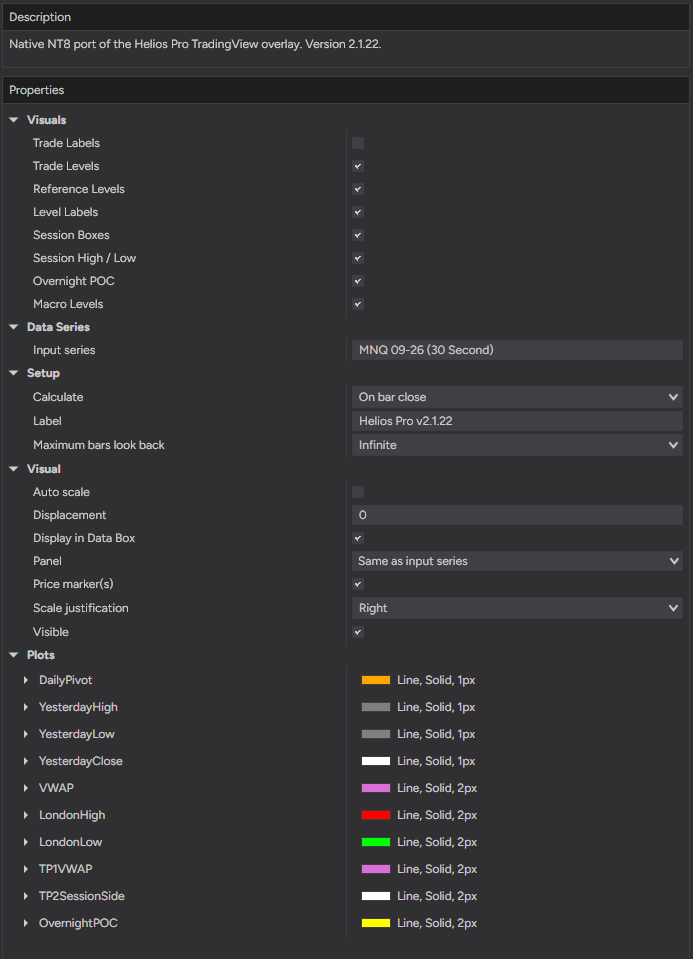Image resolution: width=693 pixels, height=959 pixels.
Task: Expand the OvernightPOC plot settings
Action: [26, 923]
